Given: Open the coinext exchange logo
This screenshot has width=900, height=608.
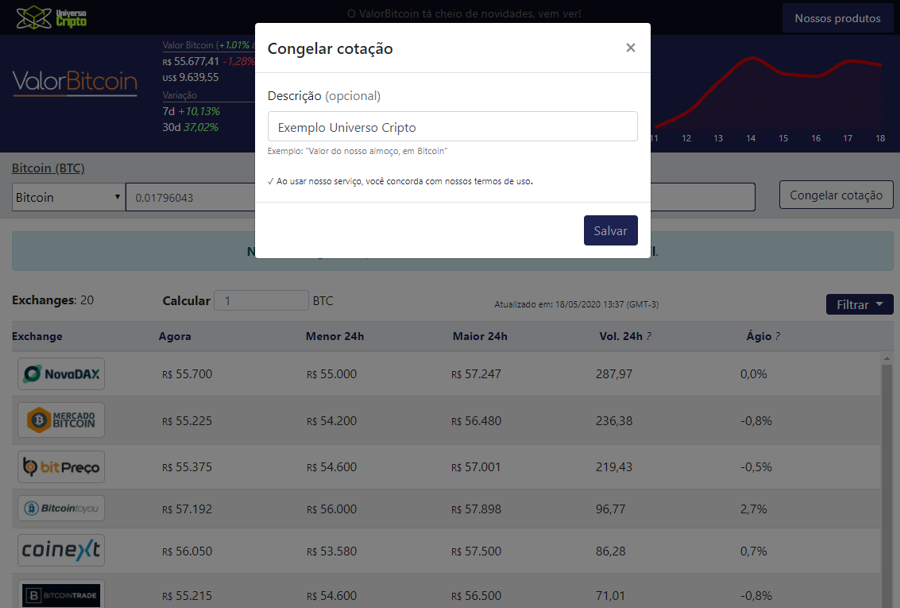Looking at the screenshot, I should [x=61, y=550].
